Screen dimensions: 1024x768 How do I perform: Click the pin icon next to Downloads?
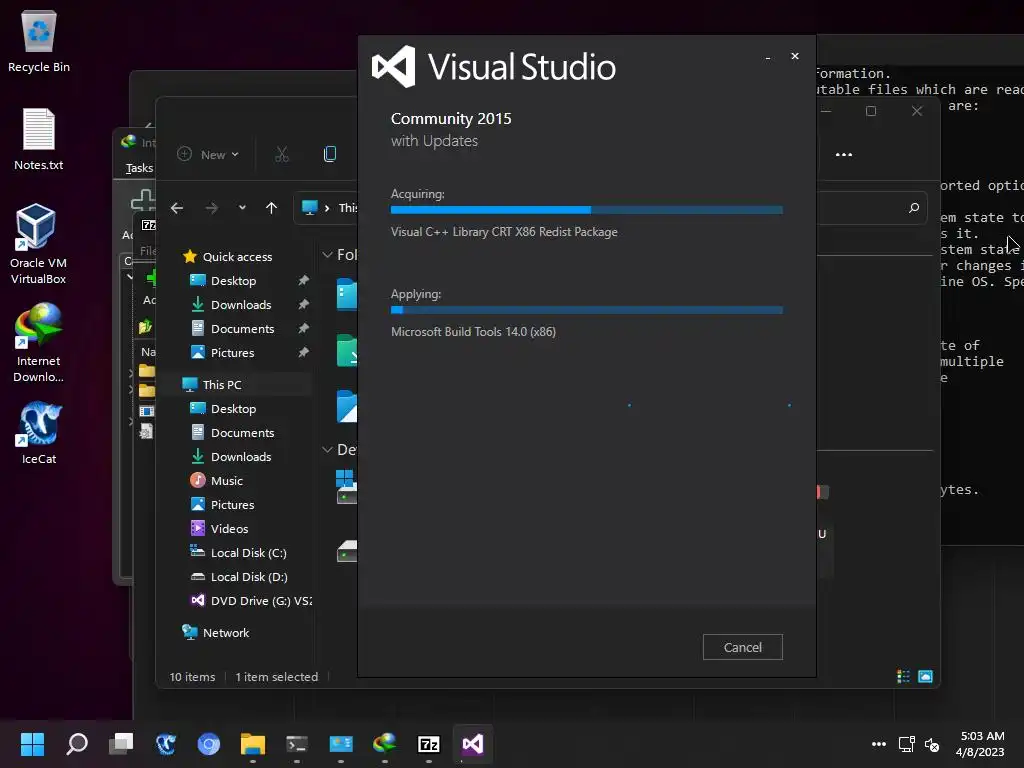(304, 304)
